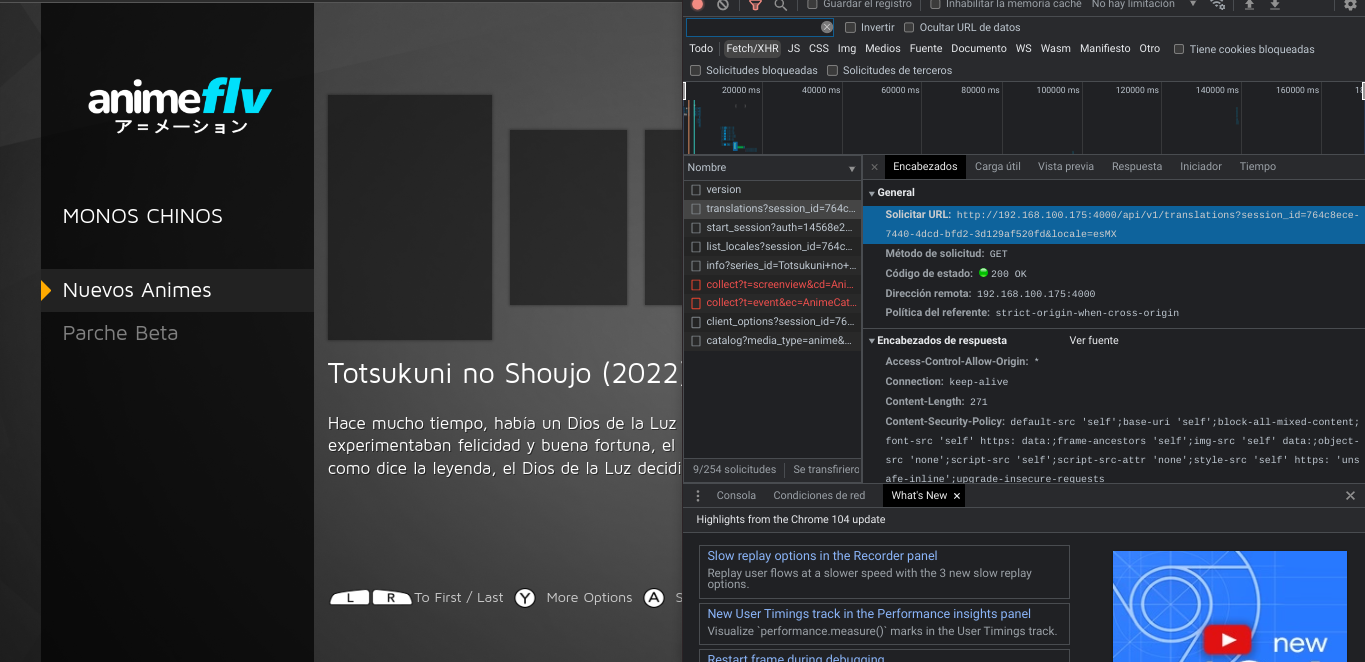Switch to Carga útil tab
This screenshot has width=1365, height=662.
click(x=998, y=167)
